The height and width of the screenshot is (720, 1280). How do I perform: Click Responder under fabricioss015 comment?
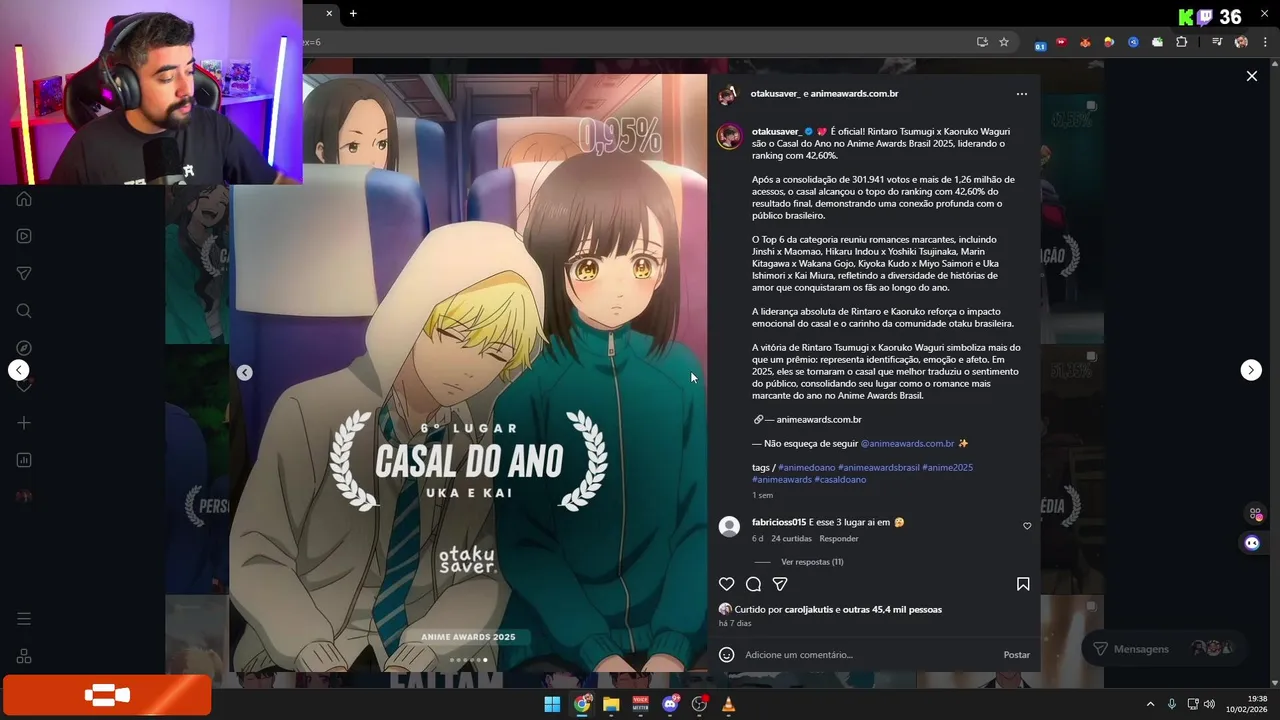pyautogui.click(x=839, y=539)
